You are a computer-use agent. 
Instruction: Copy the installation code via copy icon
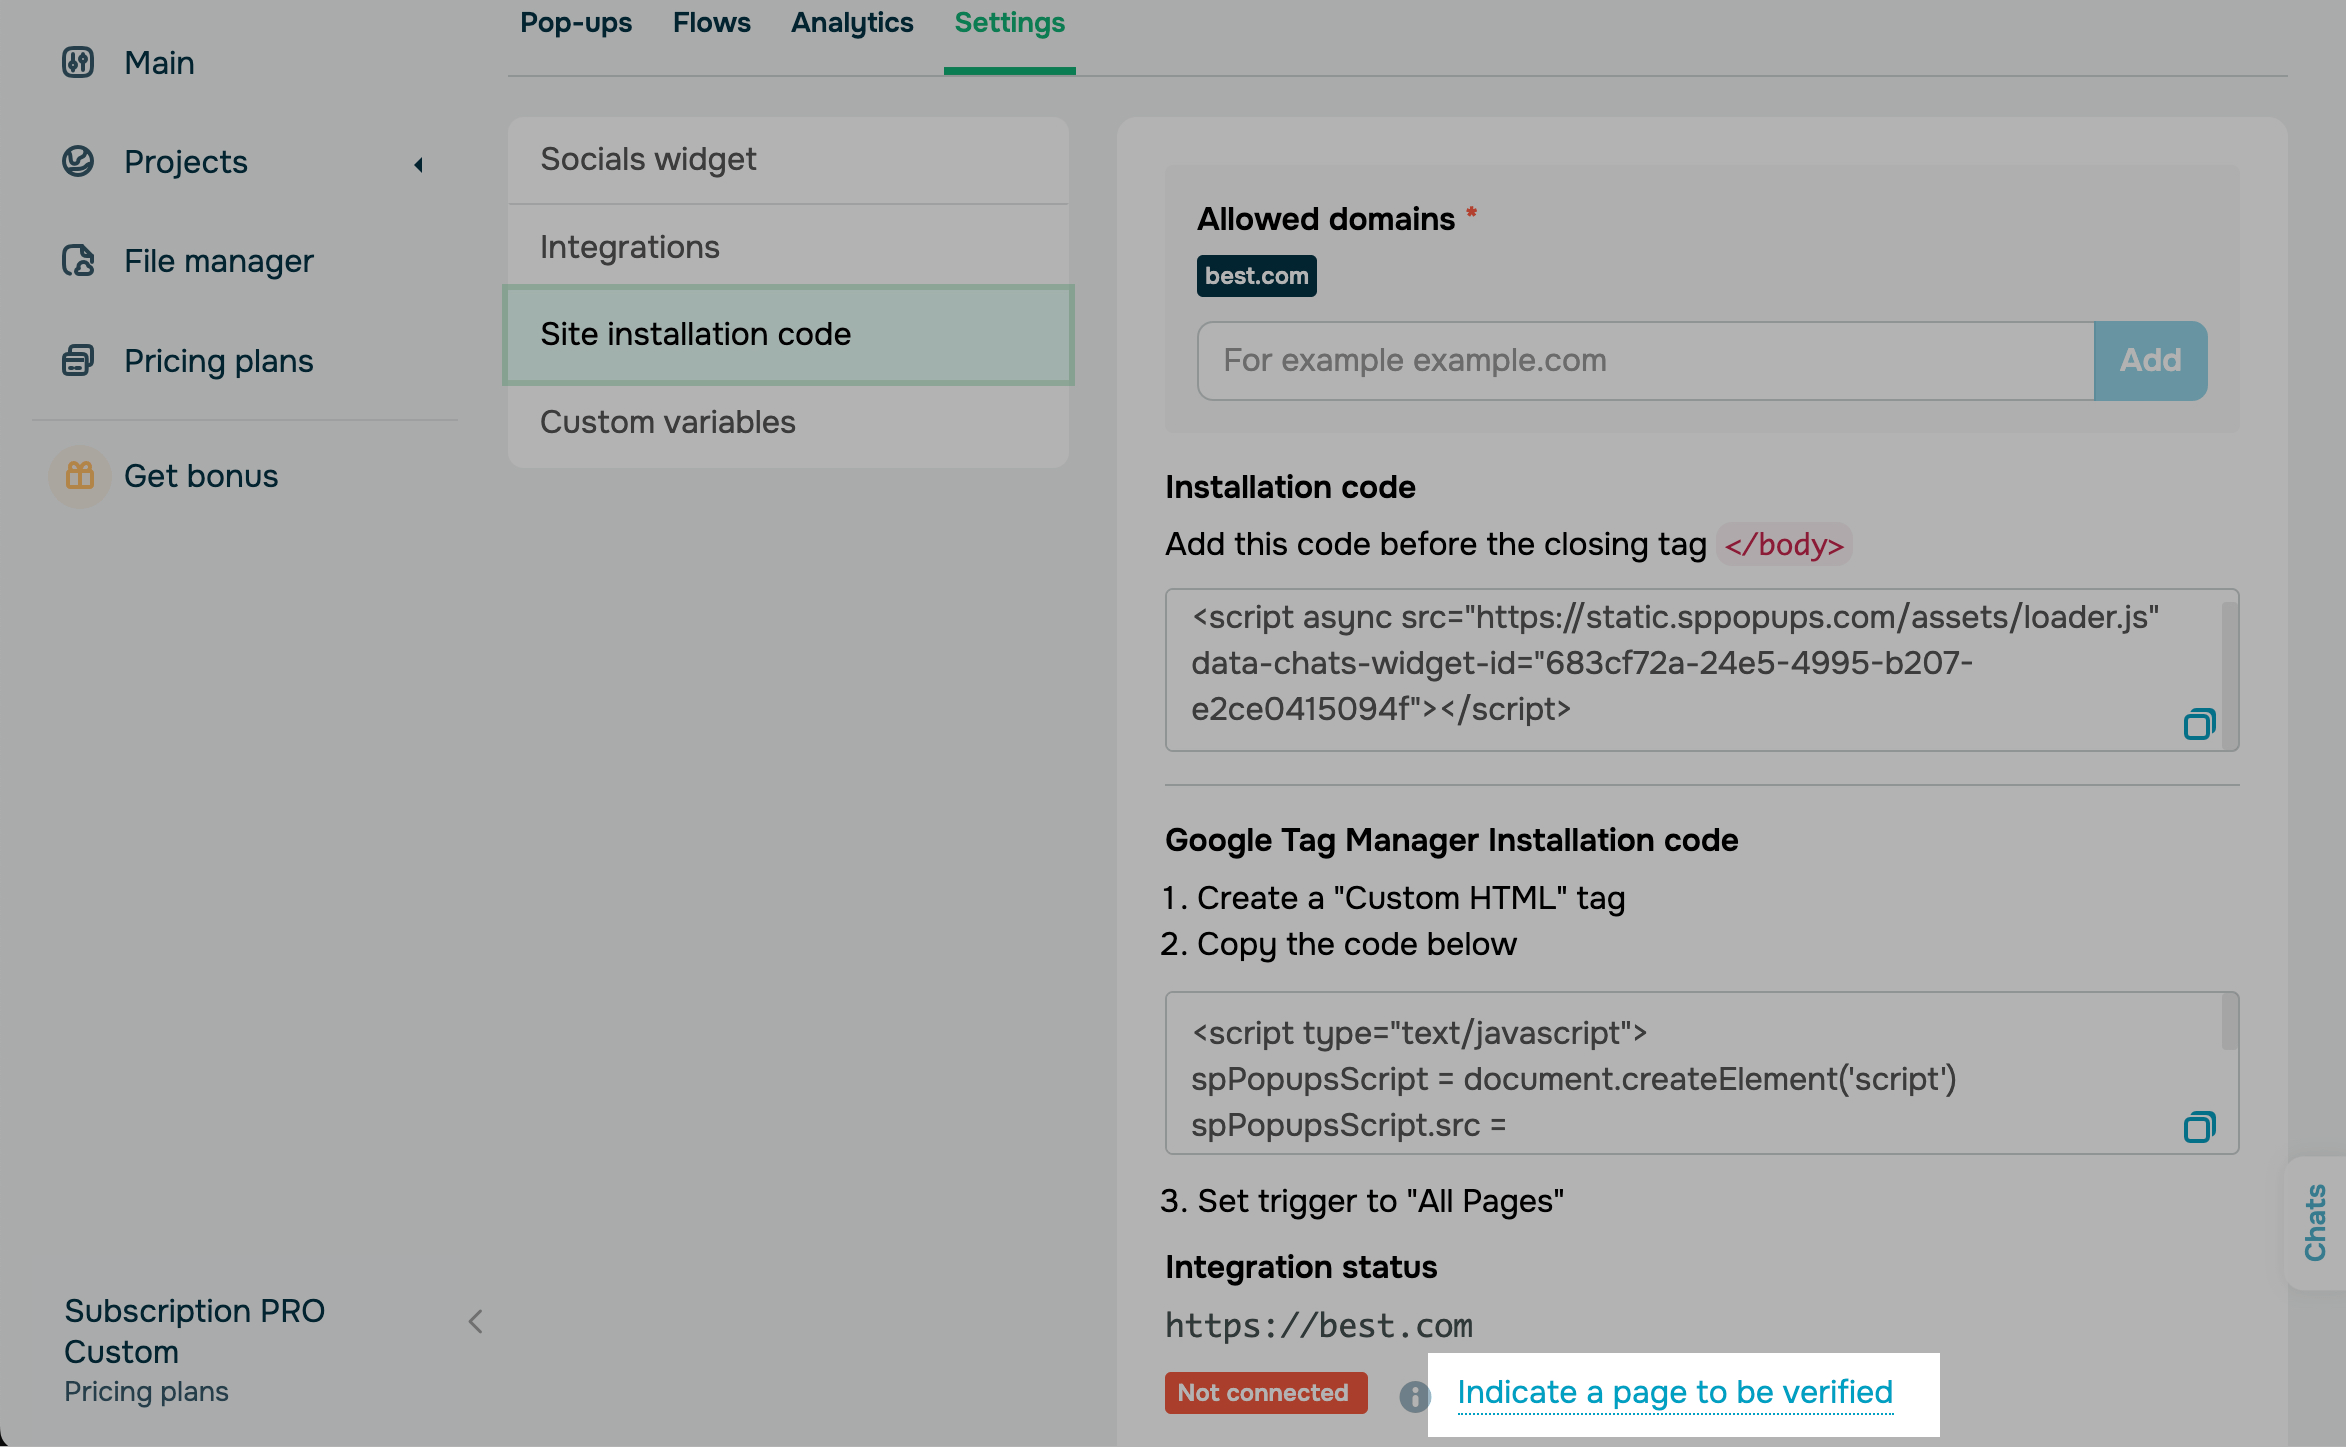point(2198,724)
